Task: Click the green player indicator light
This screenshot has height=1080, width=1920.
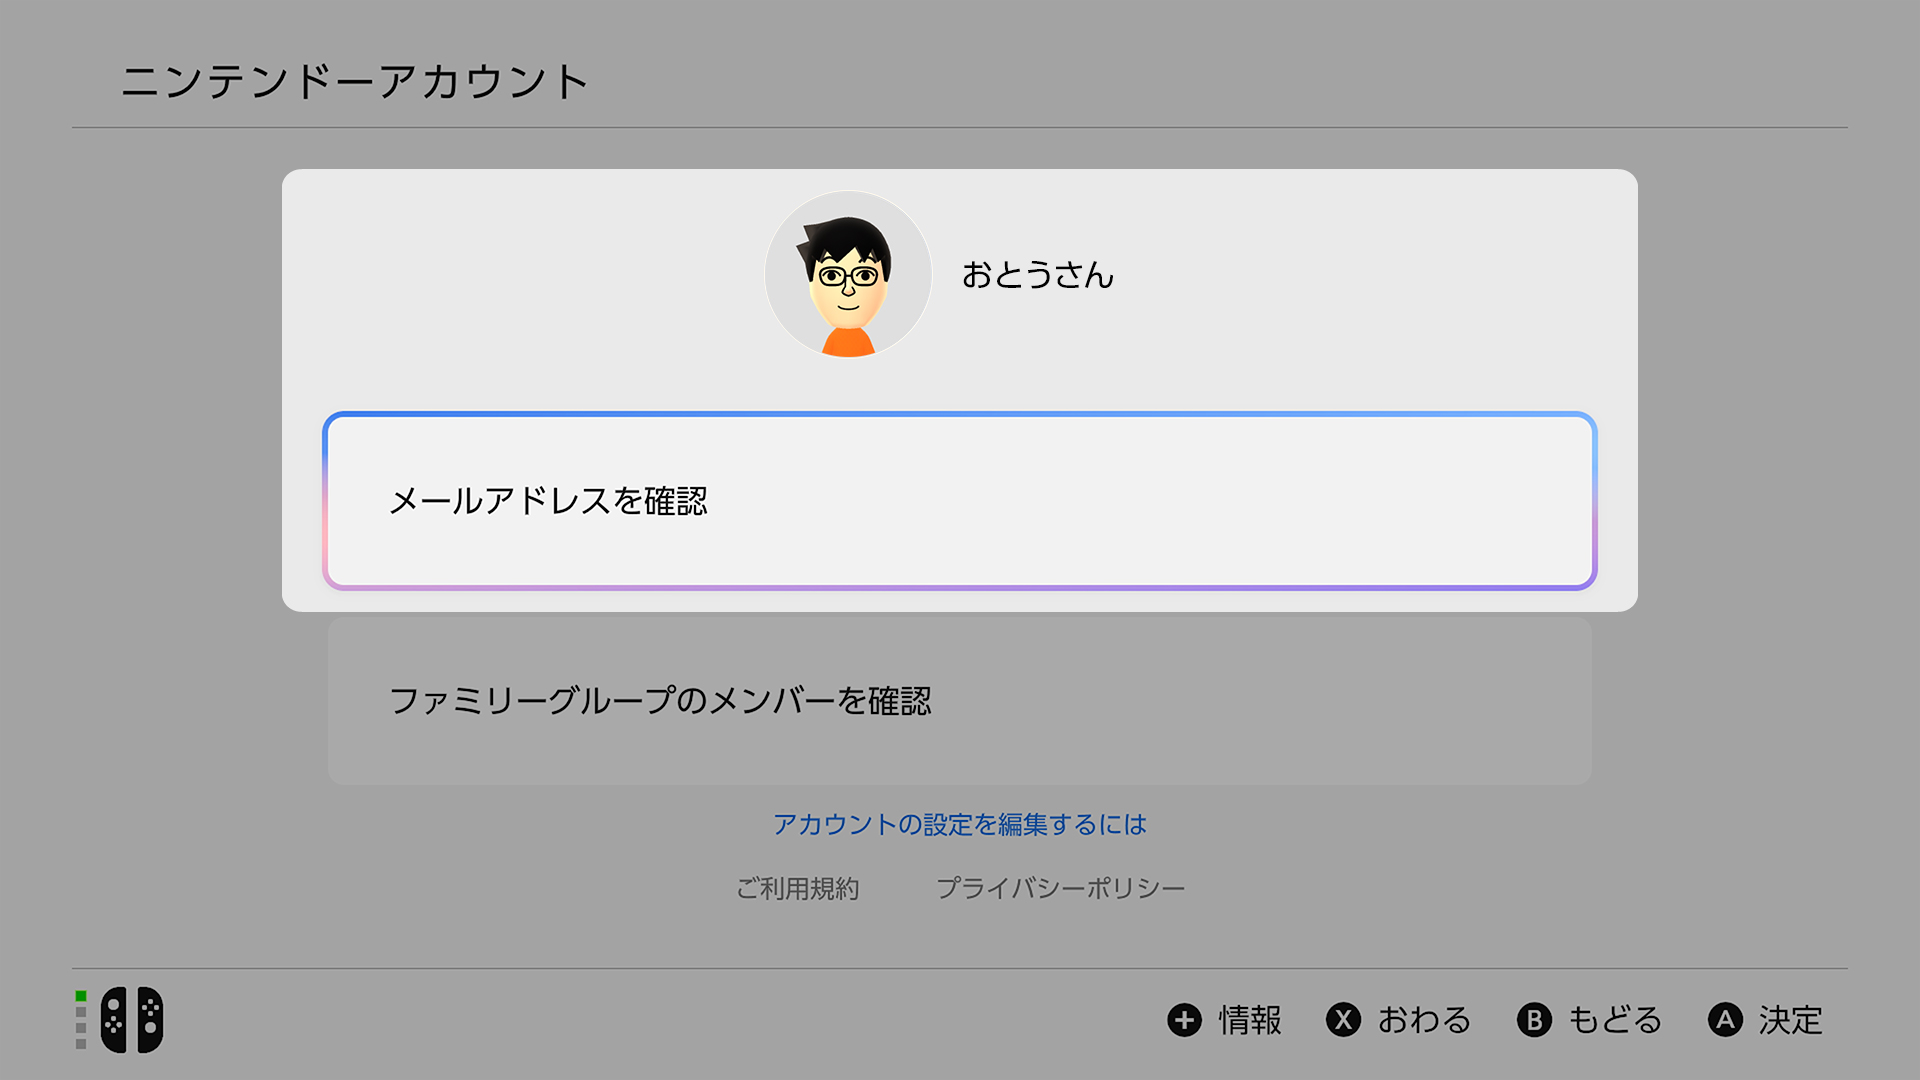Action: (81, 996)
